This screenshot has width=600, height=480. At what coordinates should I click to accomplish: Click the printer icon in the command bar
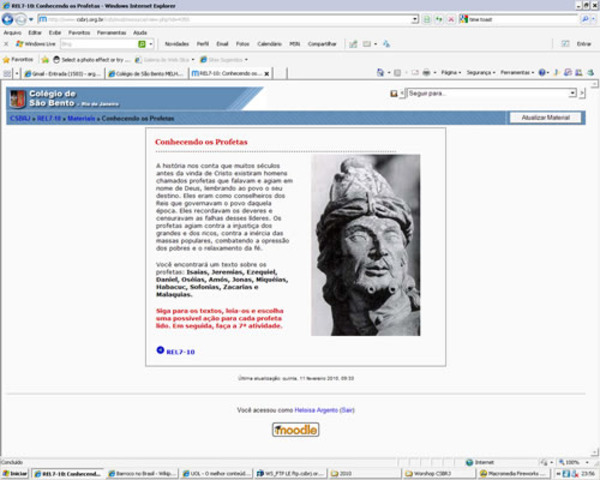(426, 72)
